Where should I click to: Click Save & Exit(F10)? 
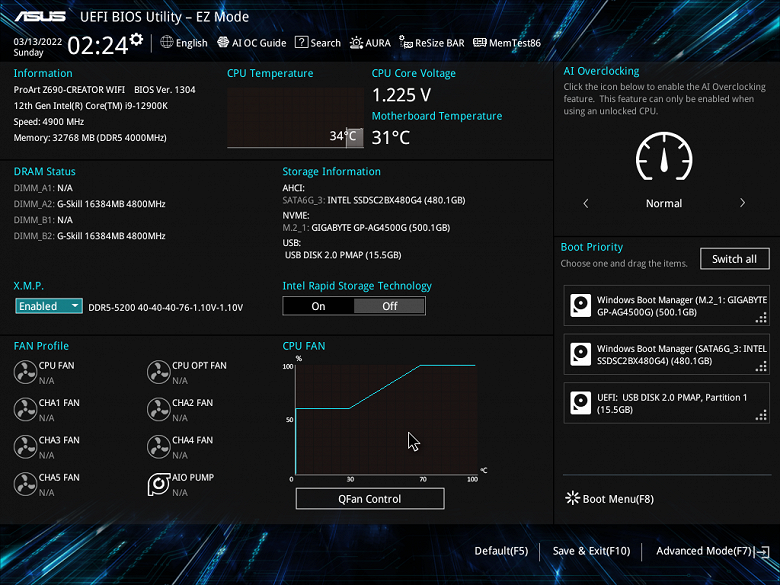591,551
